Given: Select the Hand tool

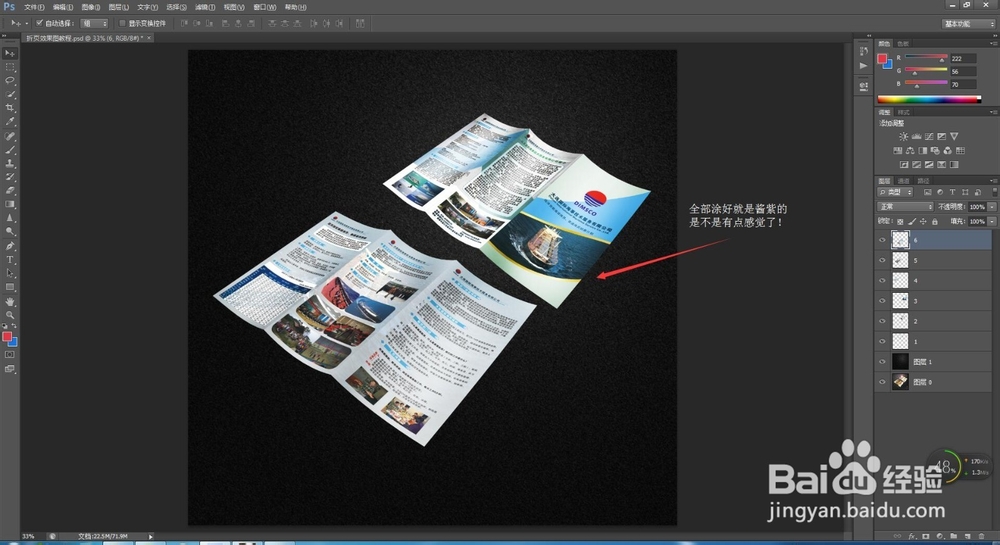Looking at the screenshot, I should pos(10,302).
